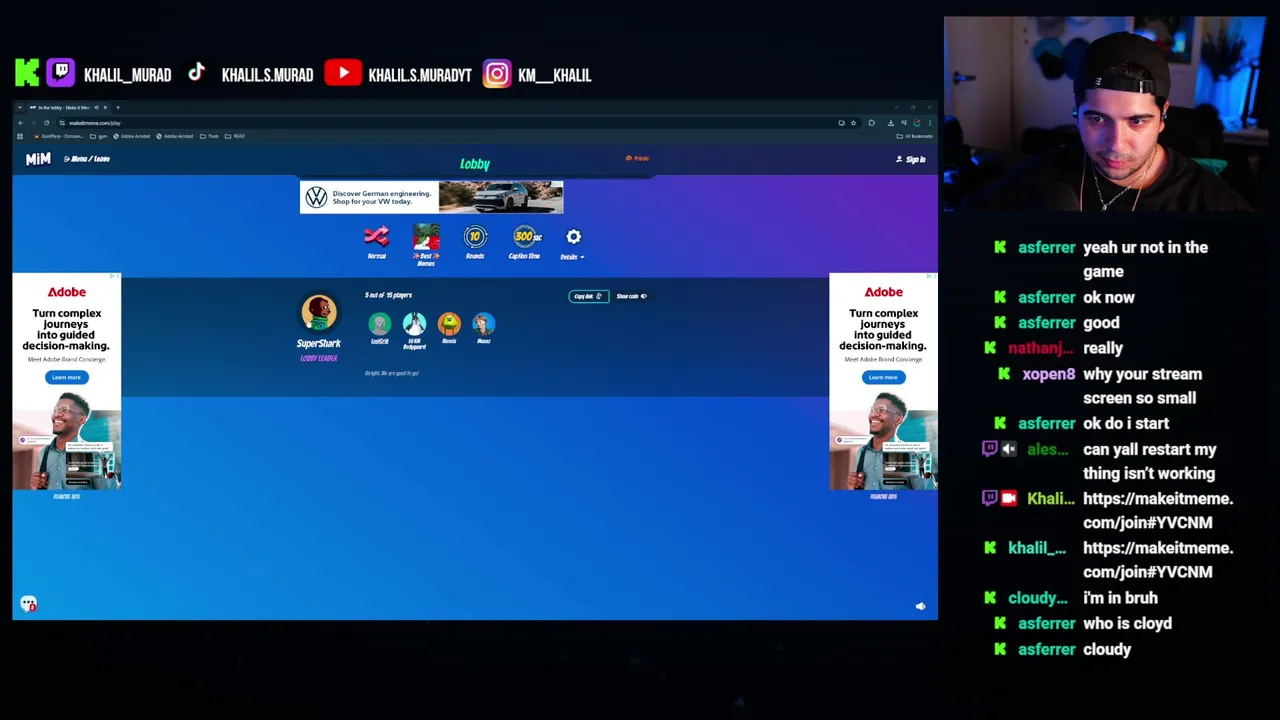Image resolution: width=1280 pixels, height=720 pixels.
Task: Select the Bodyguard penguin player avatar
Action: coord(414,324)
